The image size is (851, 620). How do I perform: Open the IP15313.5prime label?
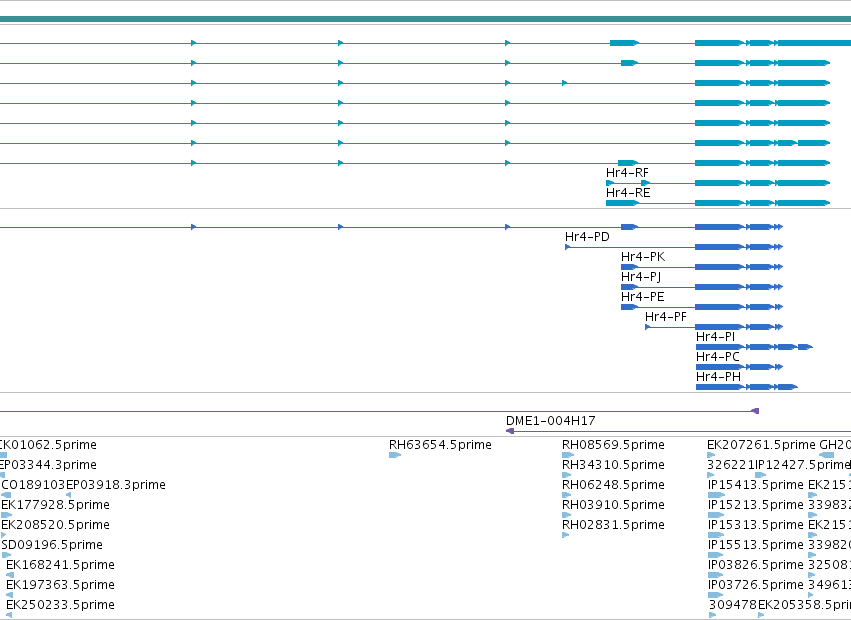[756, 525]
